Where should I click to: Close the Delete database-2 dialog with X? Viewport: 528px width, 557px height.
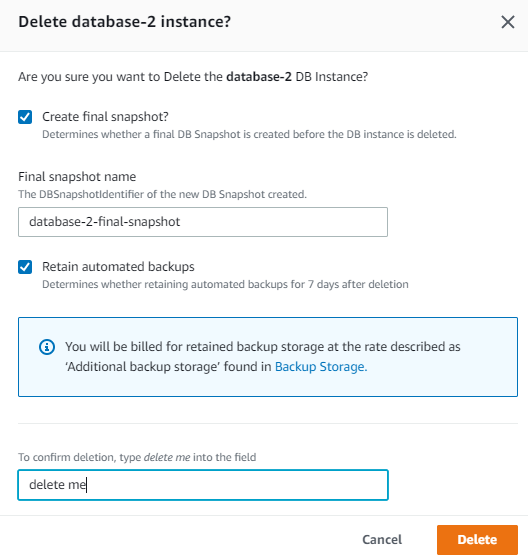coord(508,22)
